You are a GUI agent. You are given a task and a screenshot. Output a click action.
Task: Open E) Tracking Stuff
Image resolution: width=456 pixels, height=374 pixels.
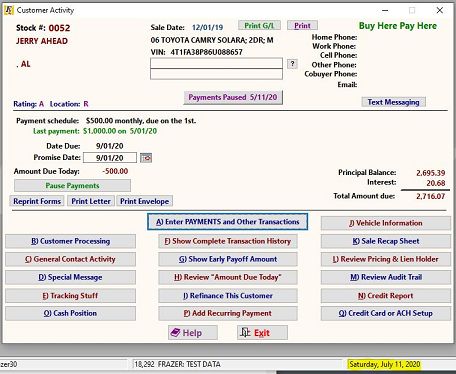pos(70,295)
